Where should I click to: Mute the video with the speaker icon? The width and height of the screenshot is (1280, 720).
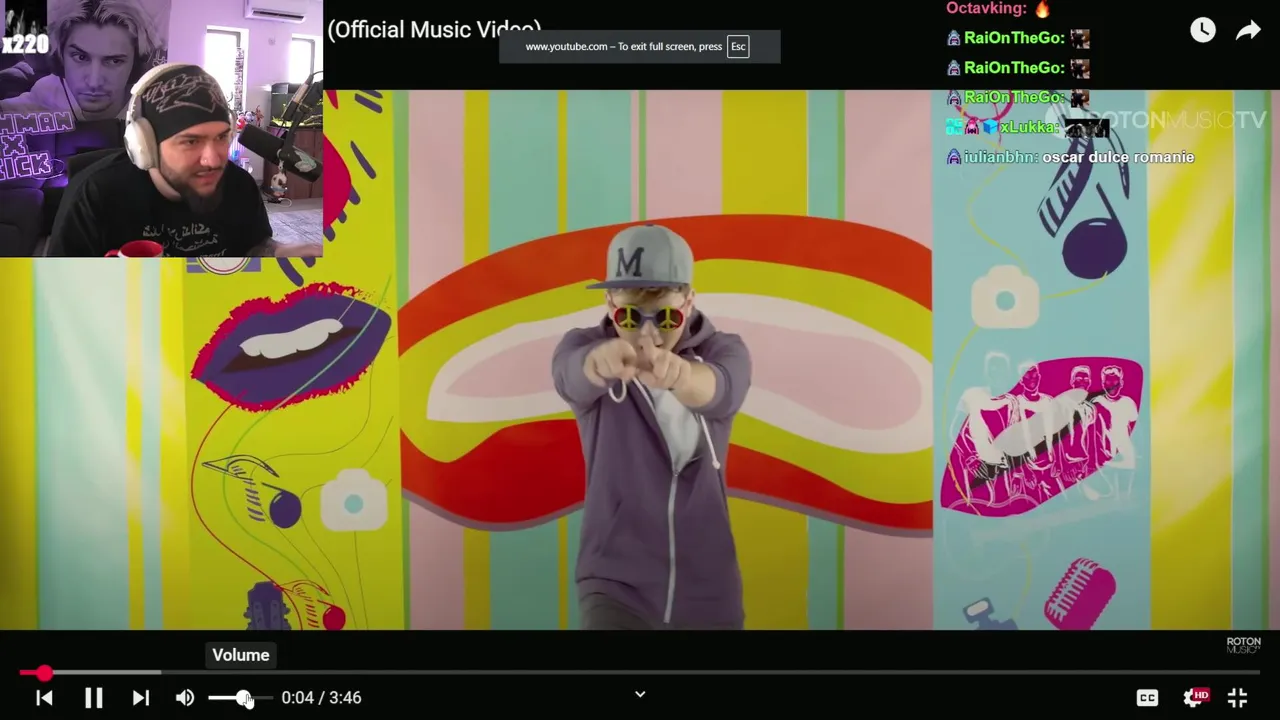coord(185,698)
